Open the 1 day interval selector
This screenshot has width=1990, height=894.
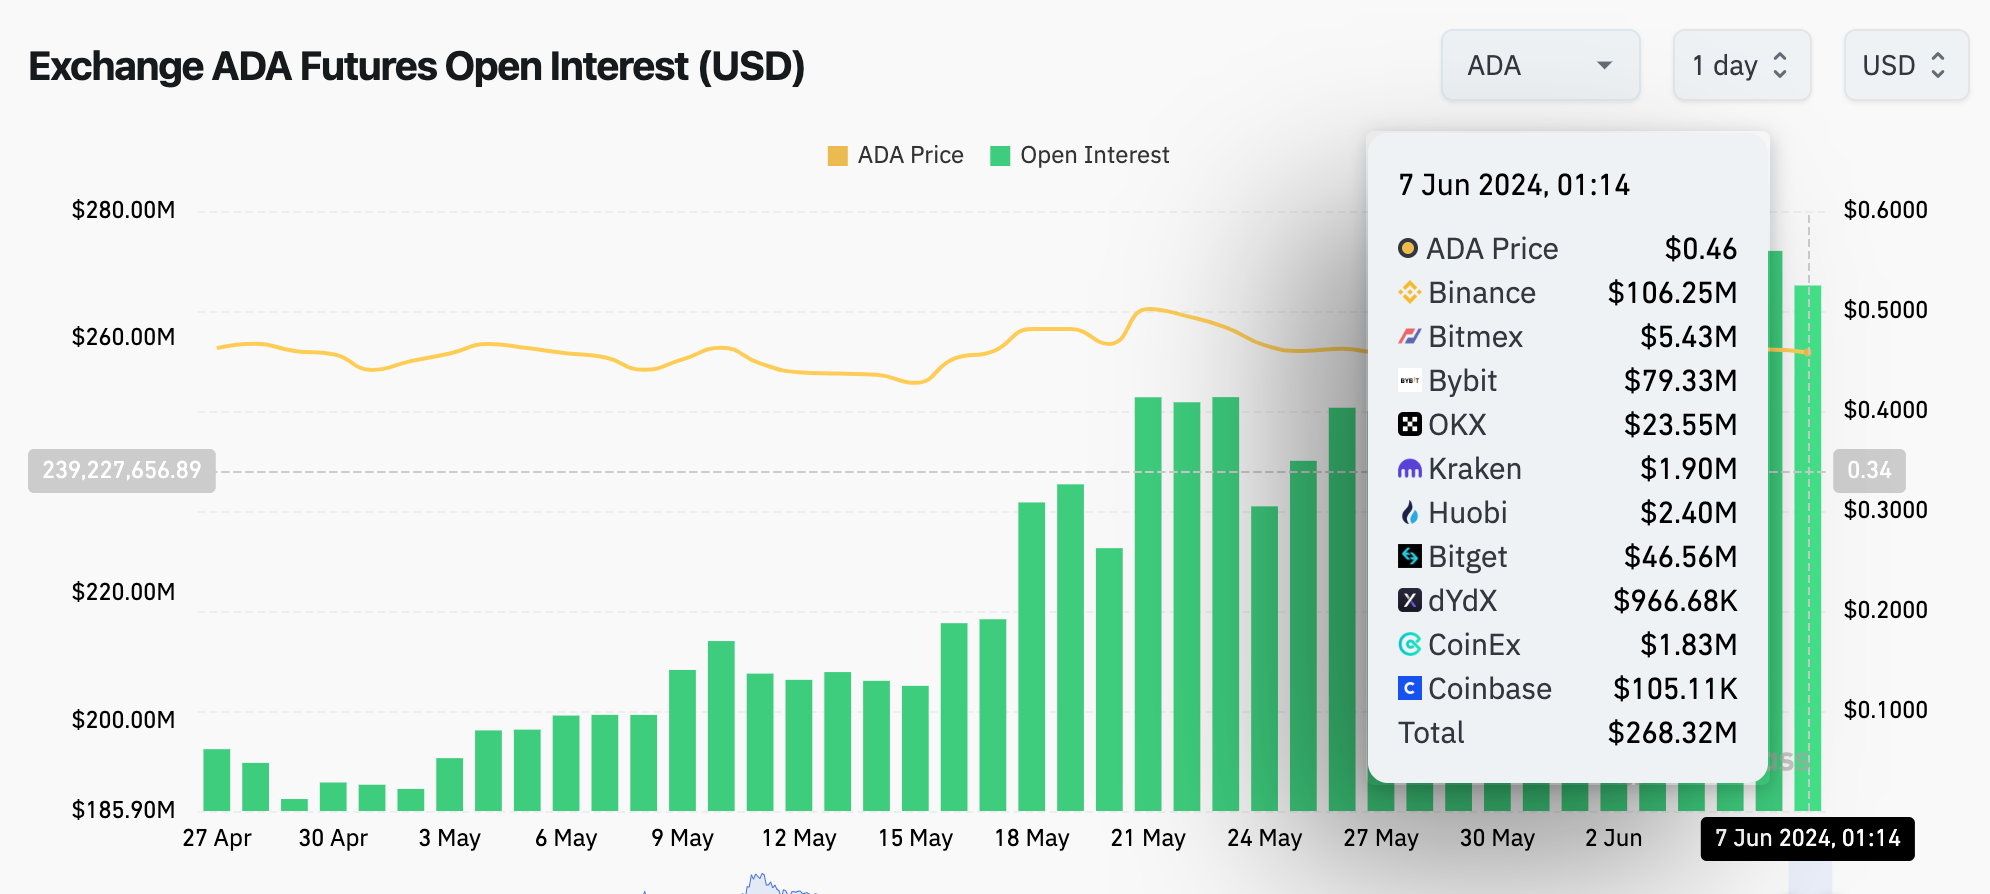[1741, 65]
